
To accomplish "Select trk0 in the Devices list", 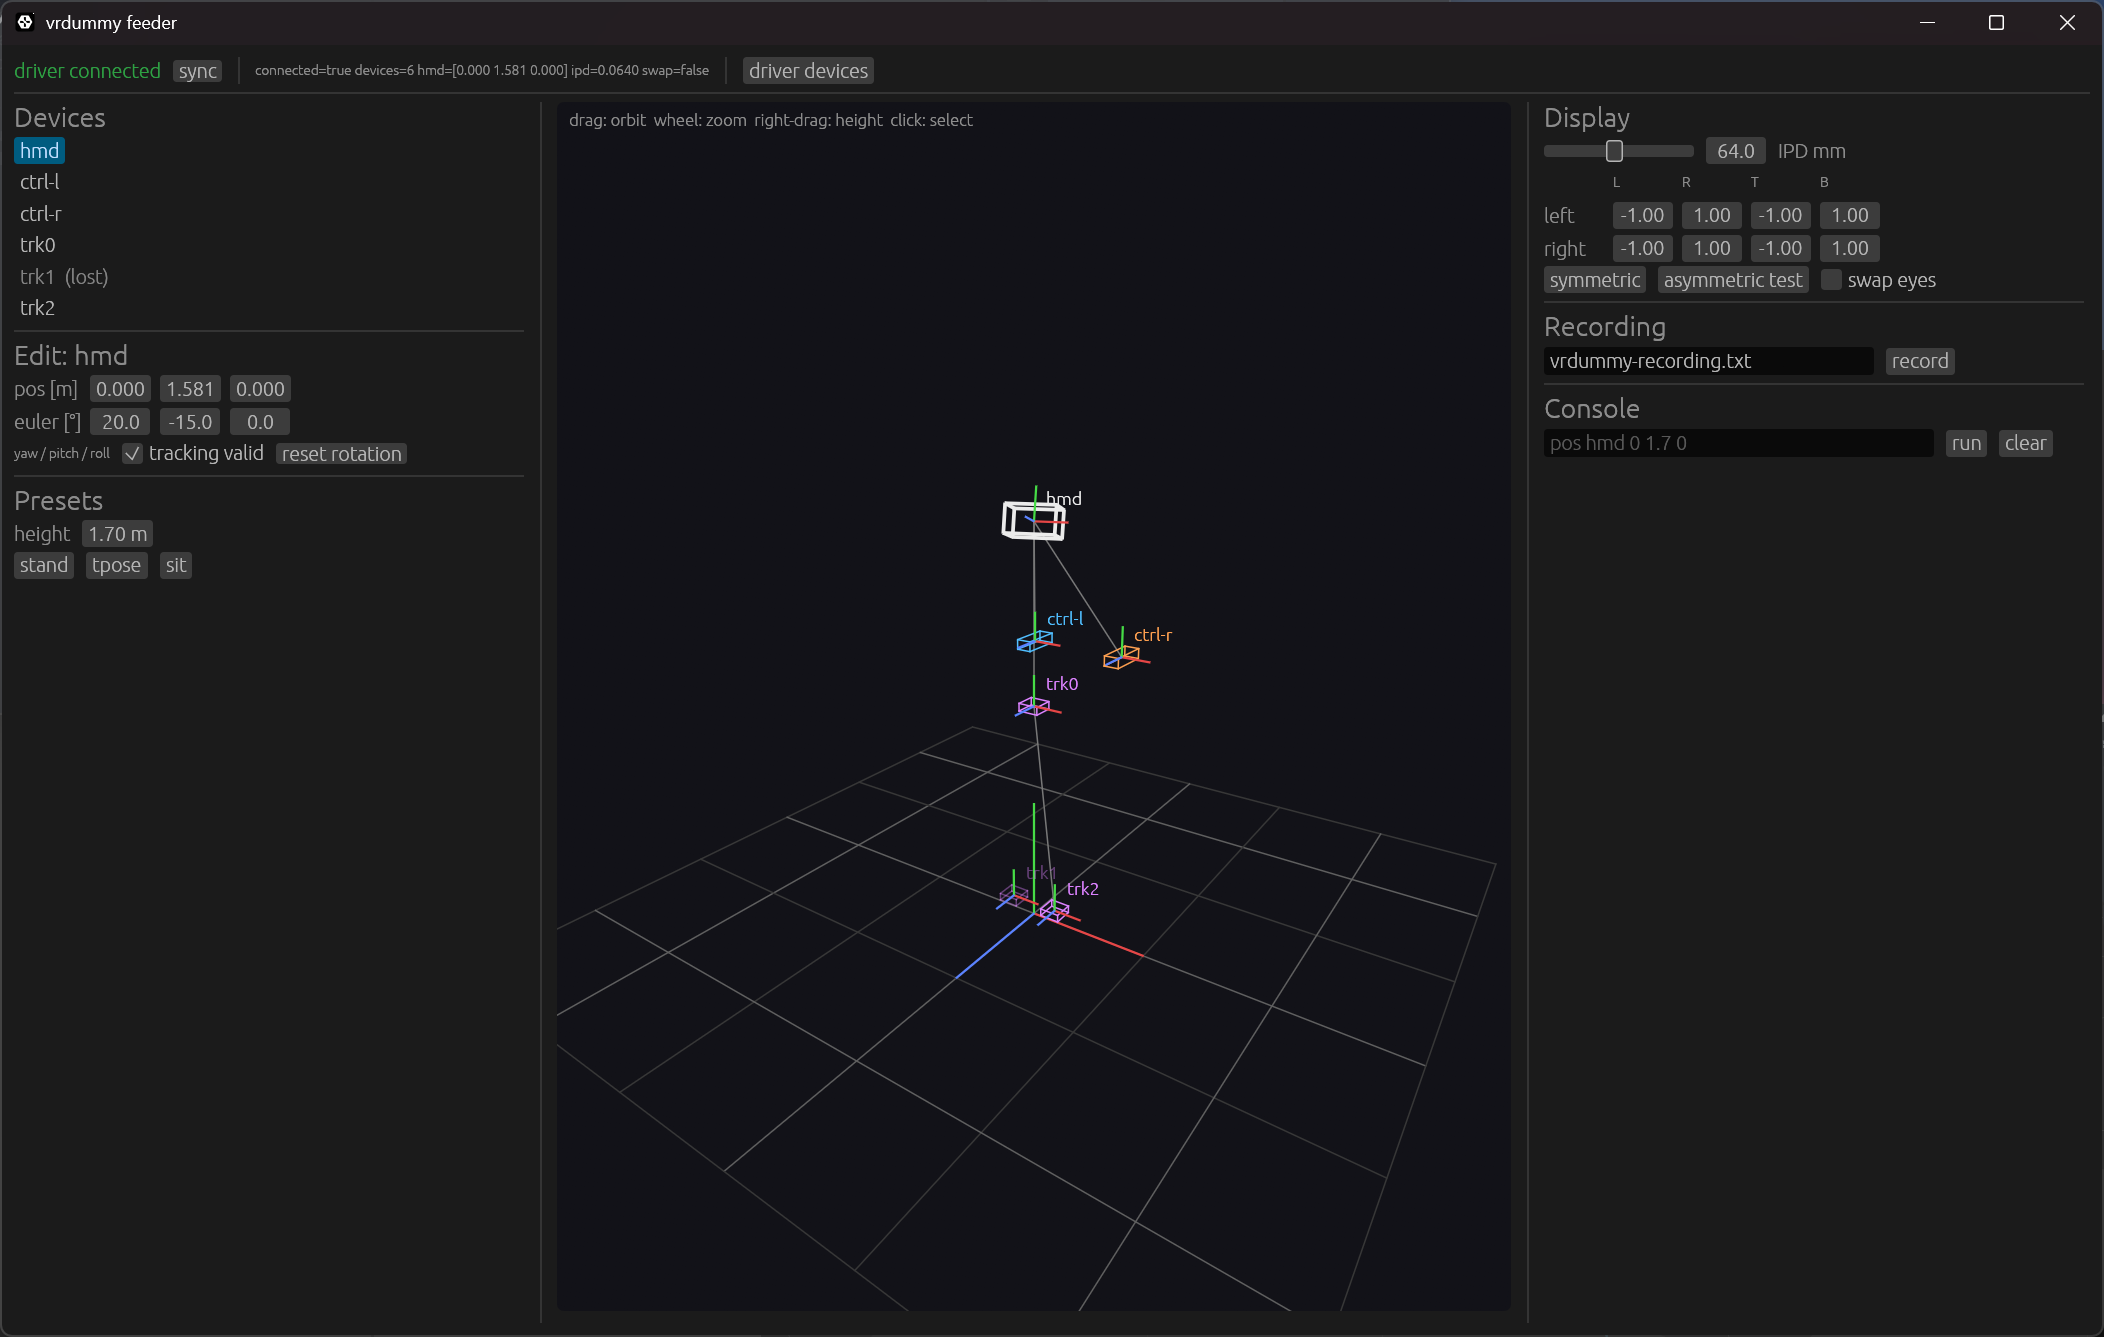I will coord(37,245).
